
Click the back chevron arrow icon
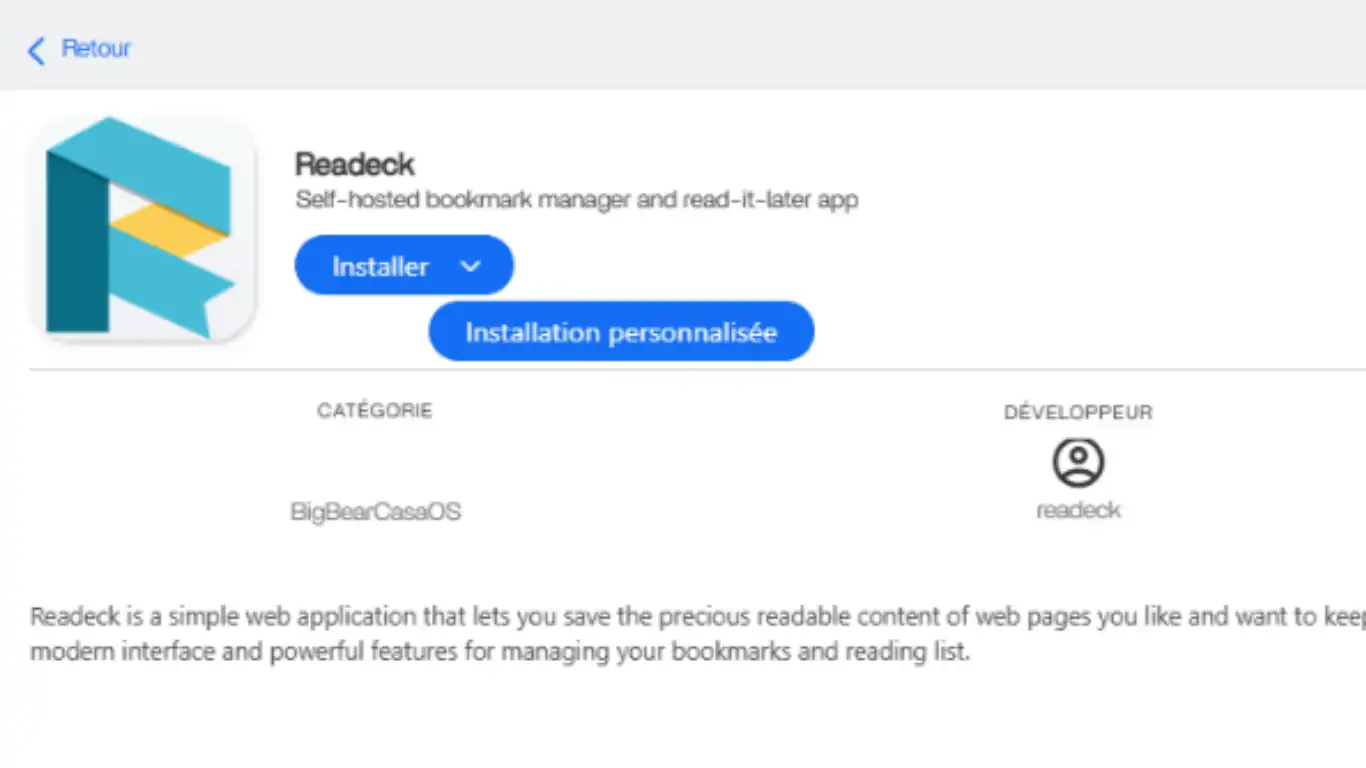(36, 50)
